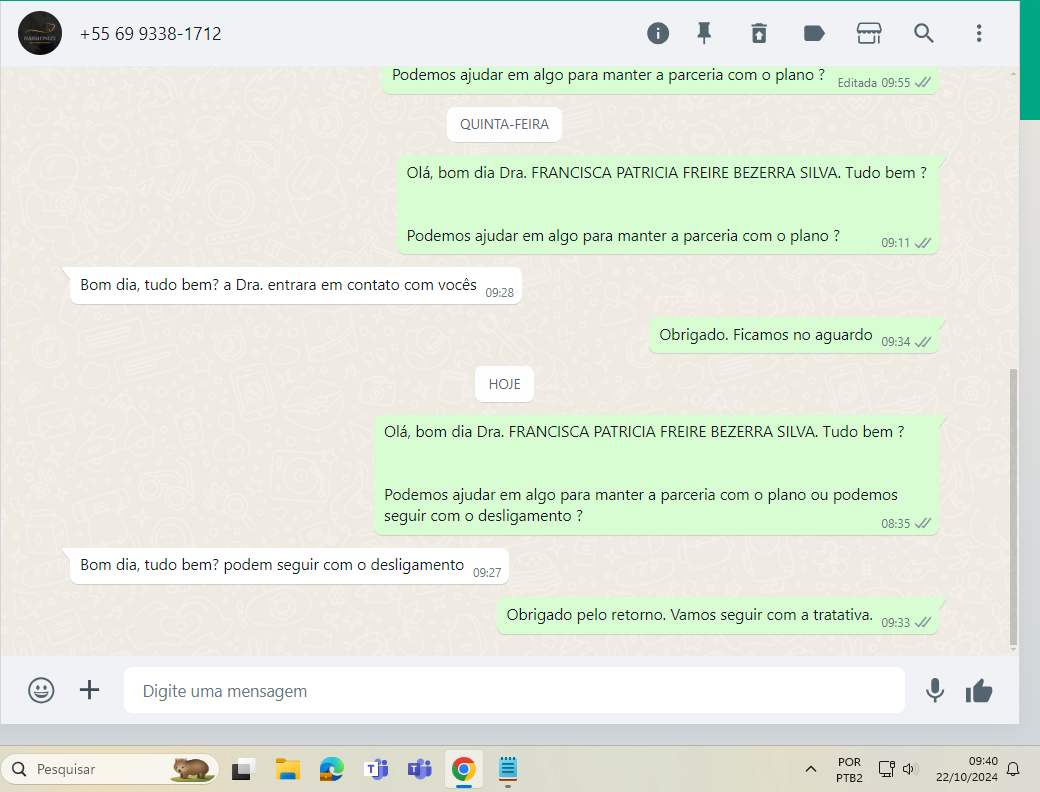Toggle the volume speaker icon in tray
The width and height of the screenshot is (1040, 792).
tap(909, 769)
